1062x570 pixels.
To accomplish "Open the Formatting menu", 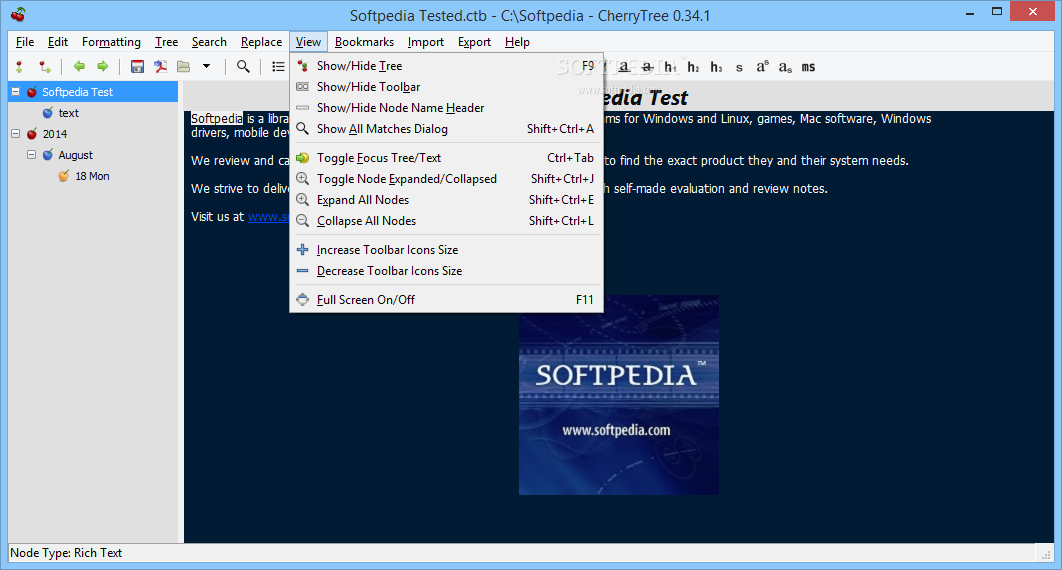I will 111,42.
